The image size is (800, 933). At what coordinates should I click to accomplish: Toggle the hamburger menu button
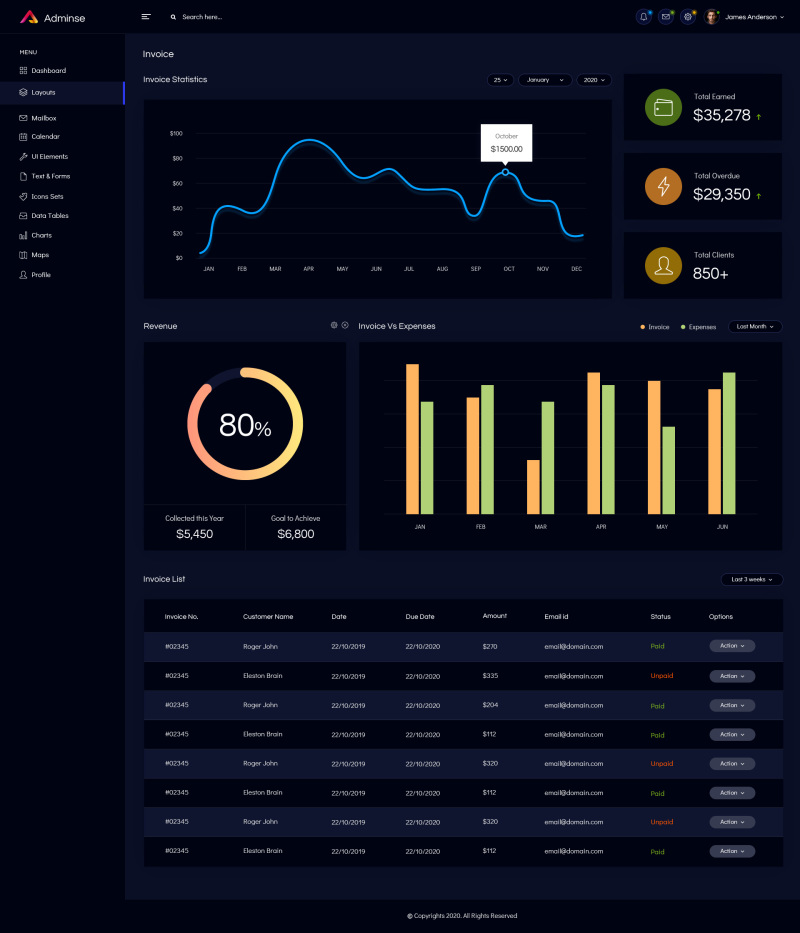coord(146,16)
